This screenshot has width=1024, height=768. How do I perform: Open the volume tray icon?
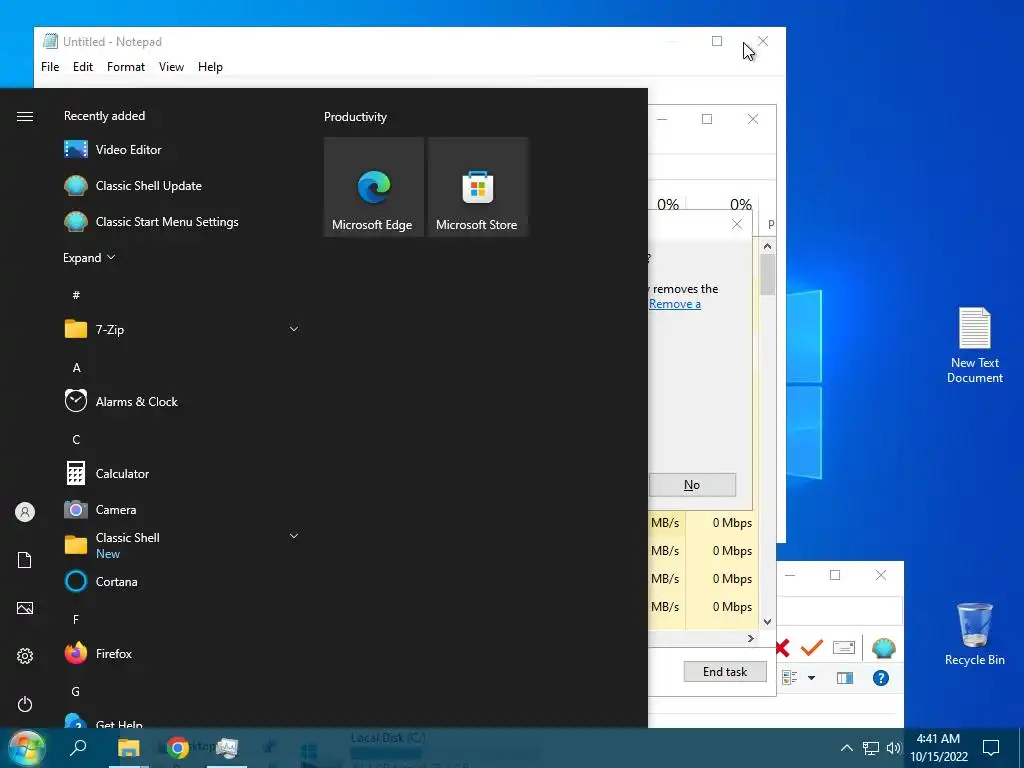coord(893,748)
